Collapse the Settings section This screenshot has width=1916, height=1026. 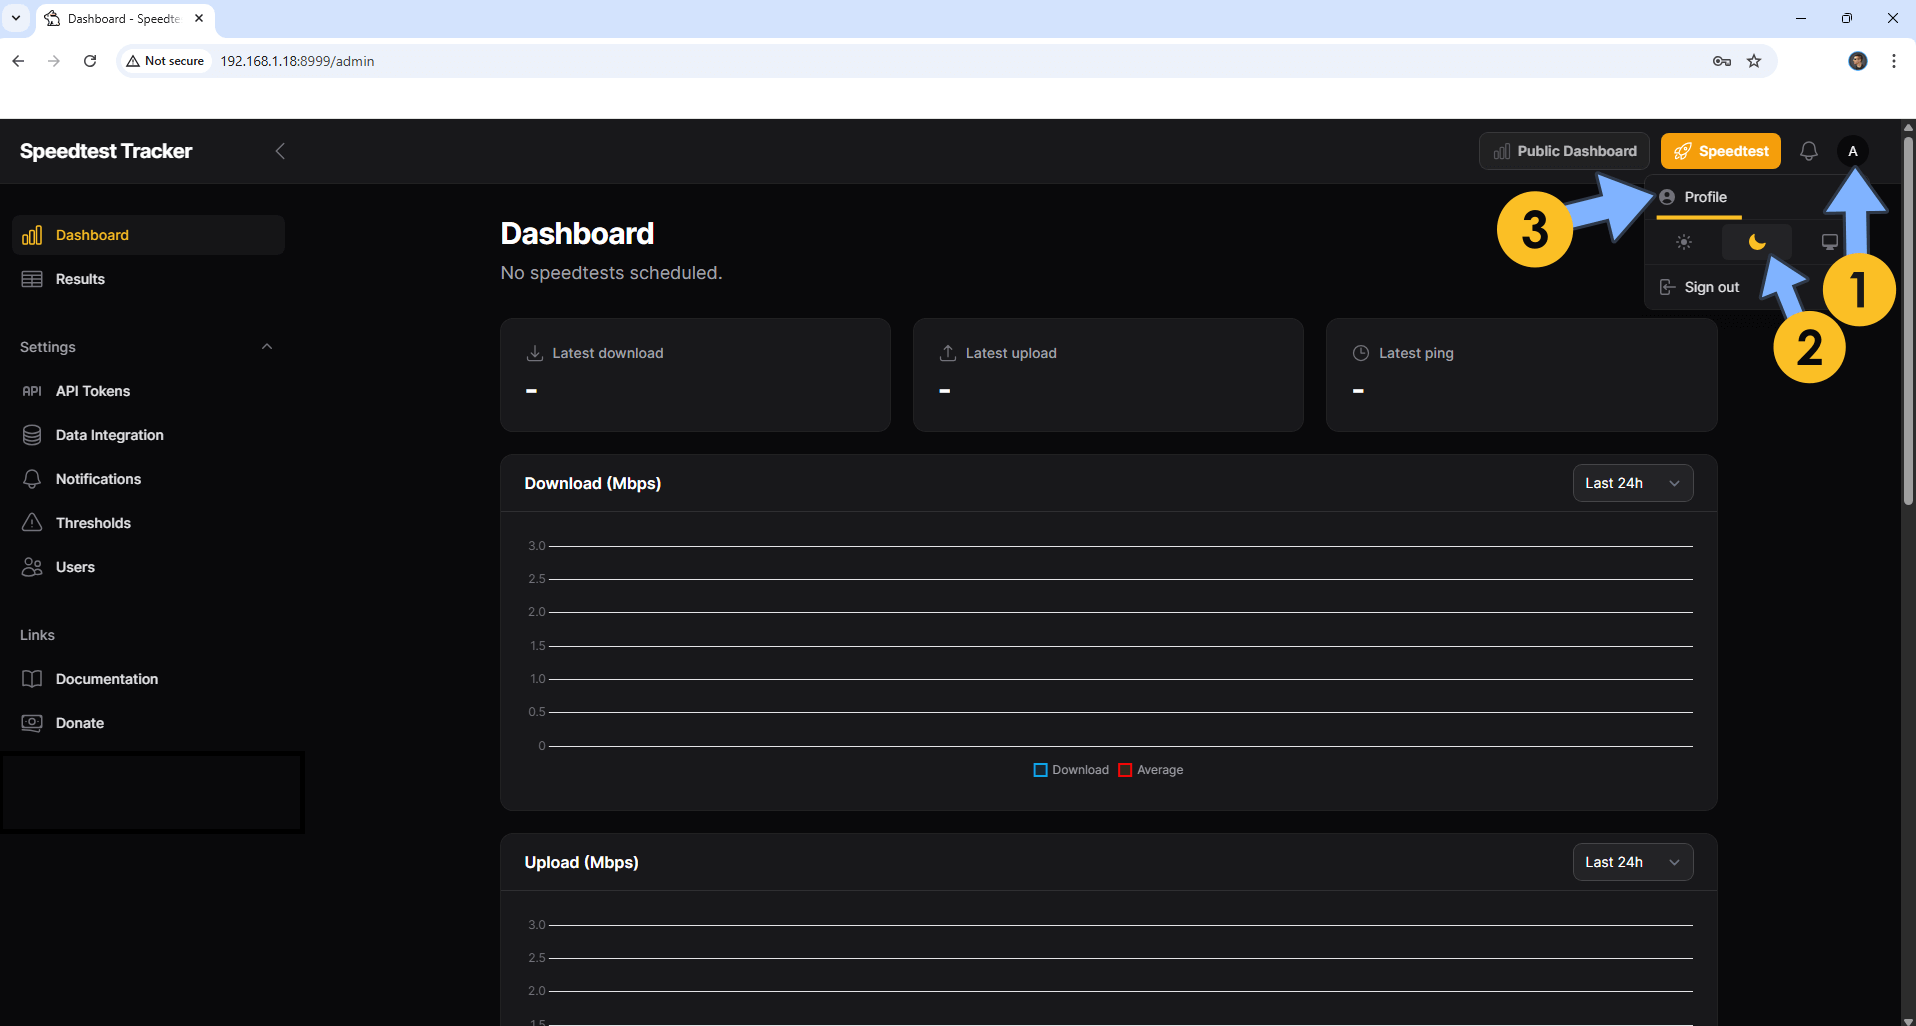(x=266, y=347)
